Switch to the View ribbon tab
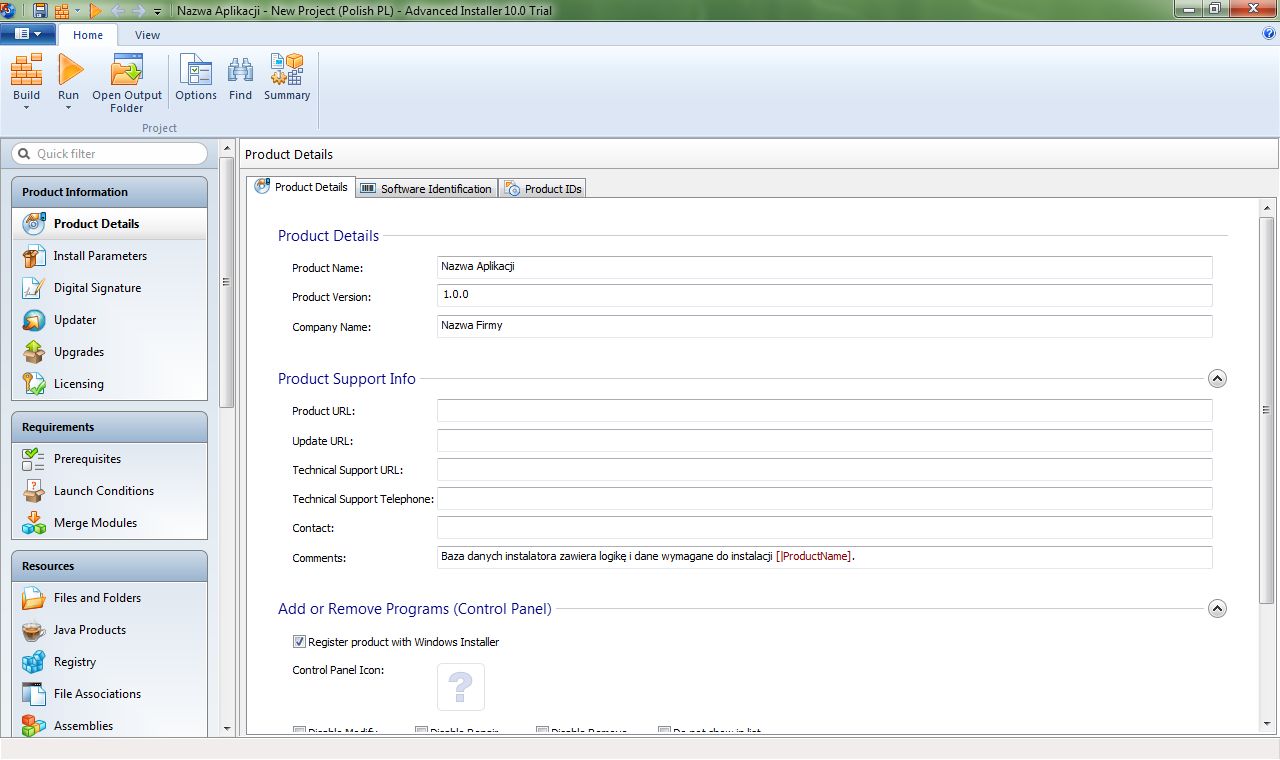This screenshot has height=760, width=1280. click(x=147, y=35)
